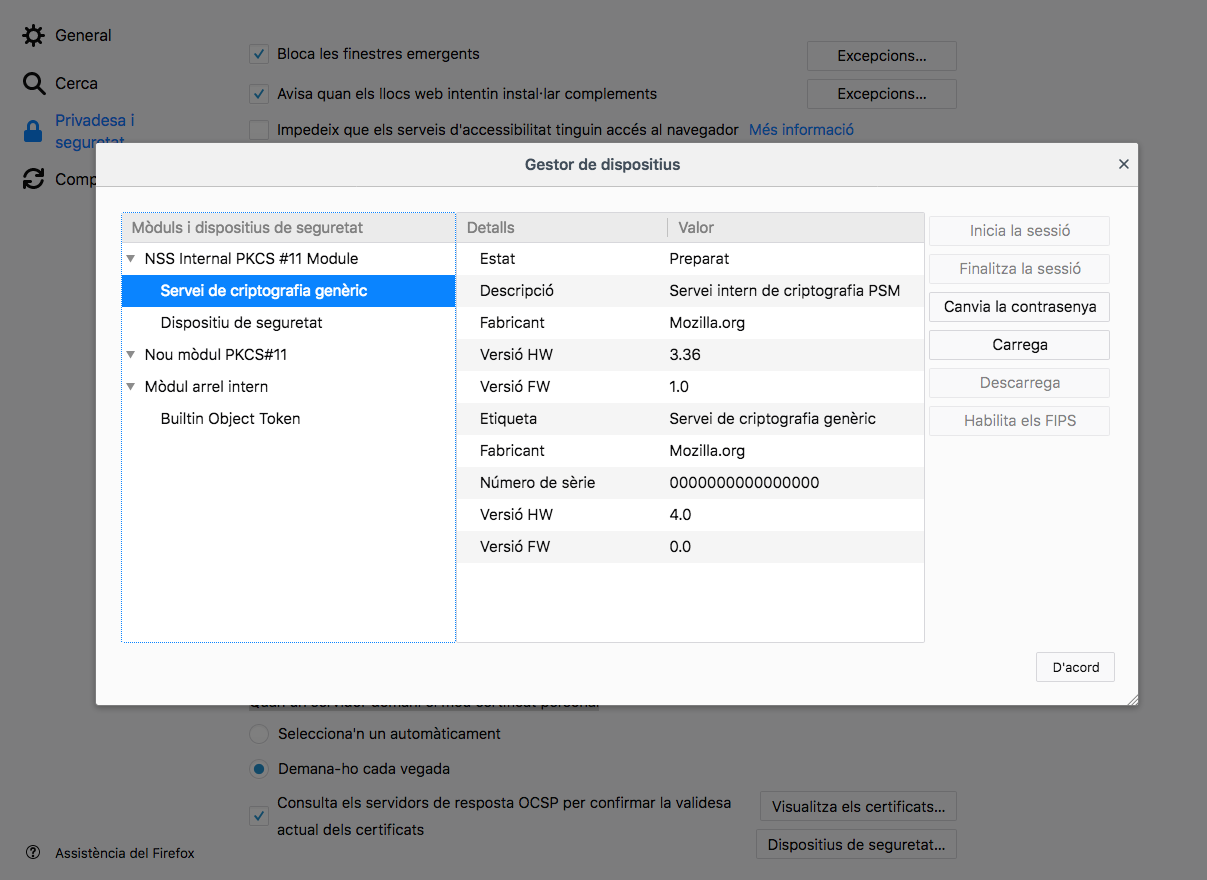Select the Demana-ho cada vegada radio button

pos(259,769)
